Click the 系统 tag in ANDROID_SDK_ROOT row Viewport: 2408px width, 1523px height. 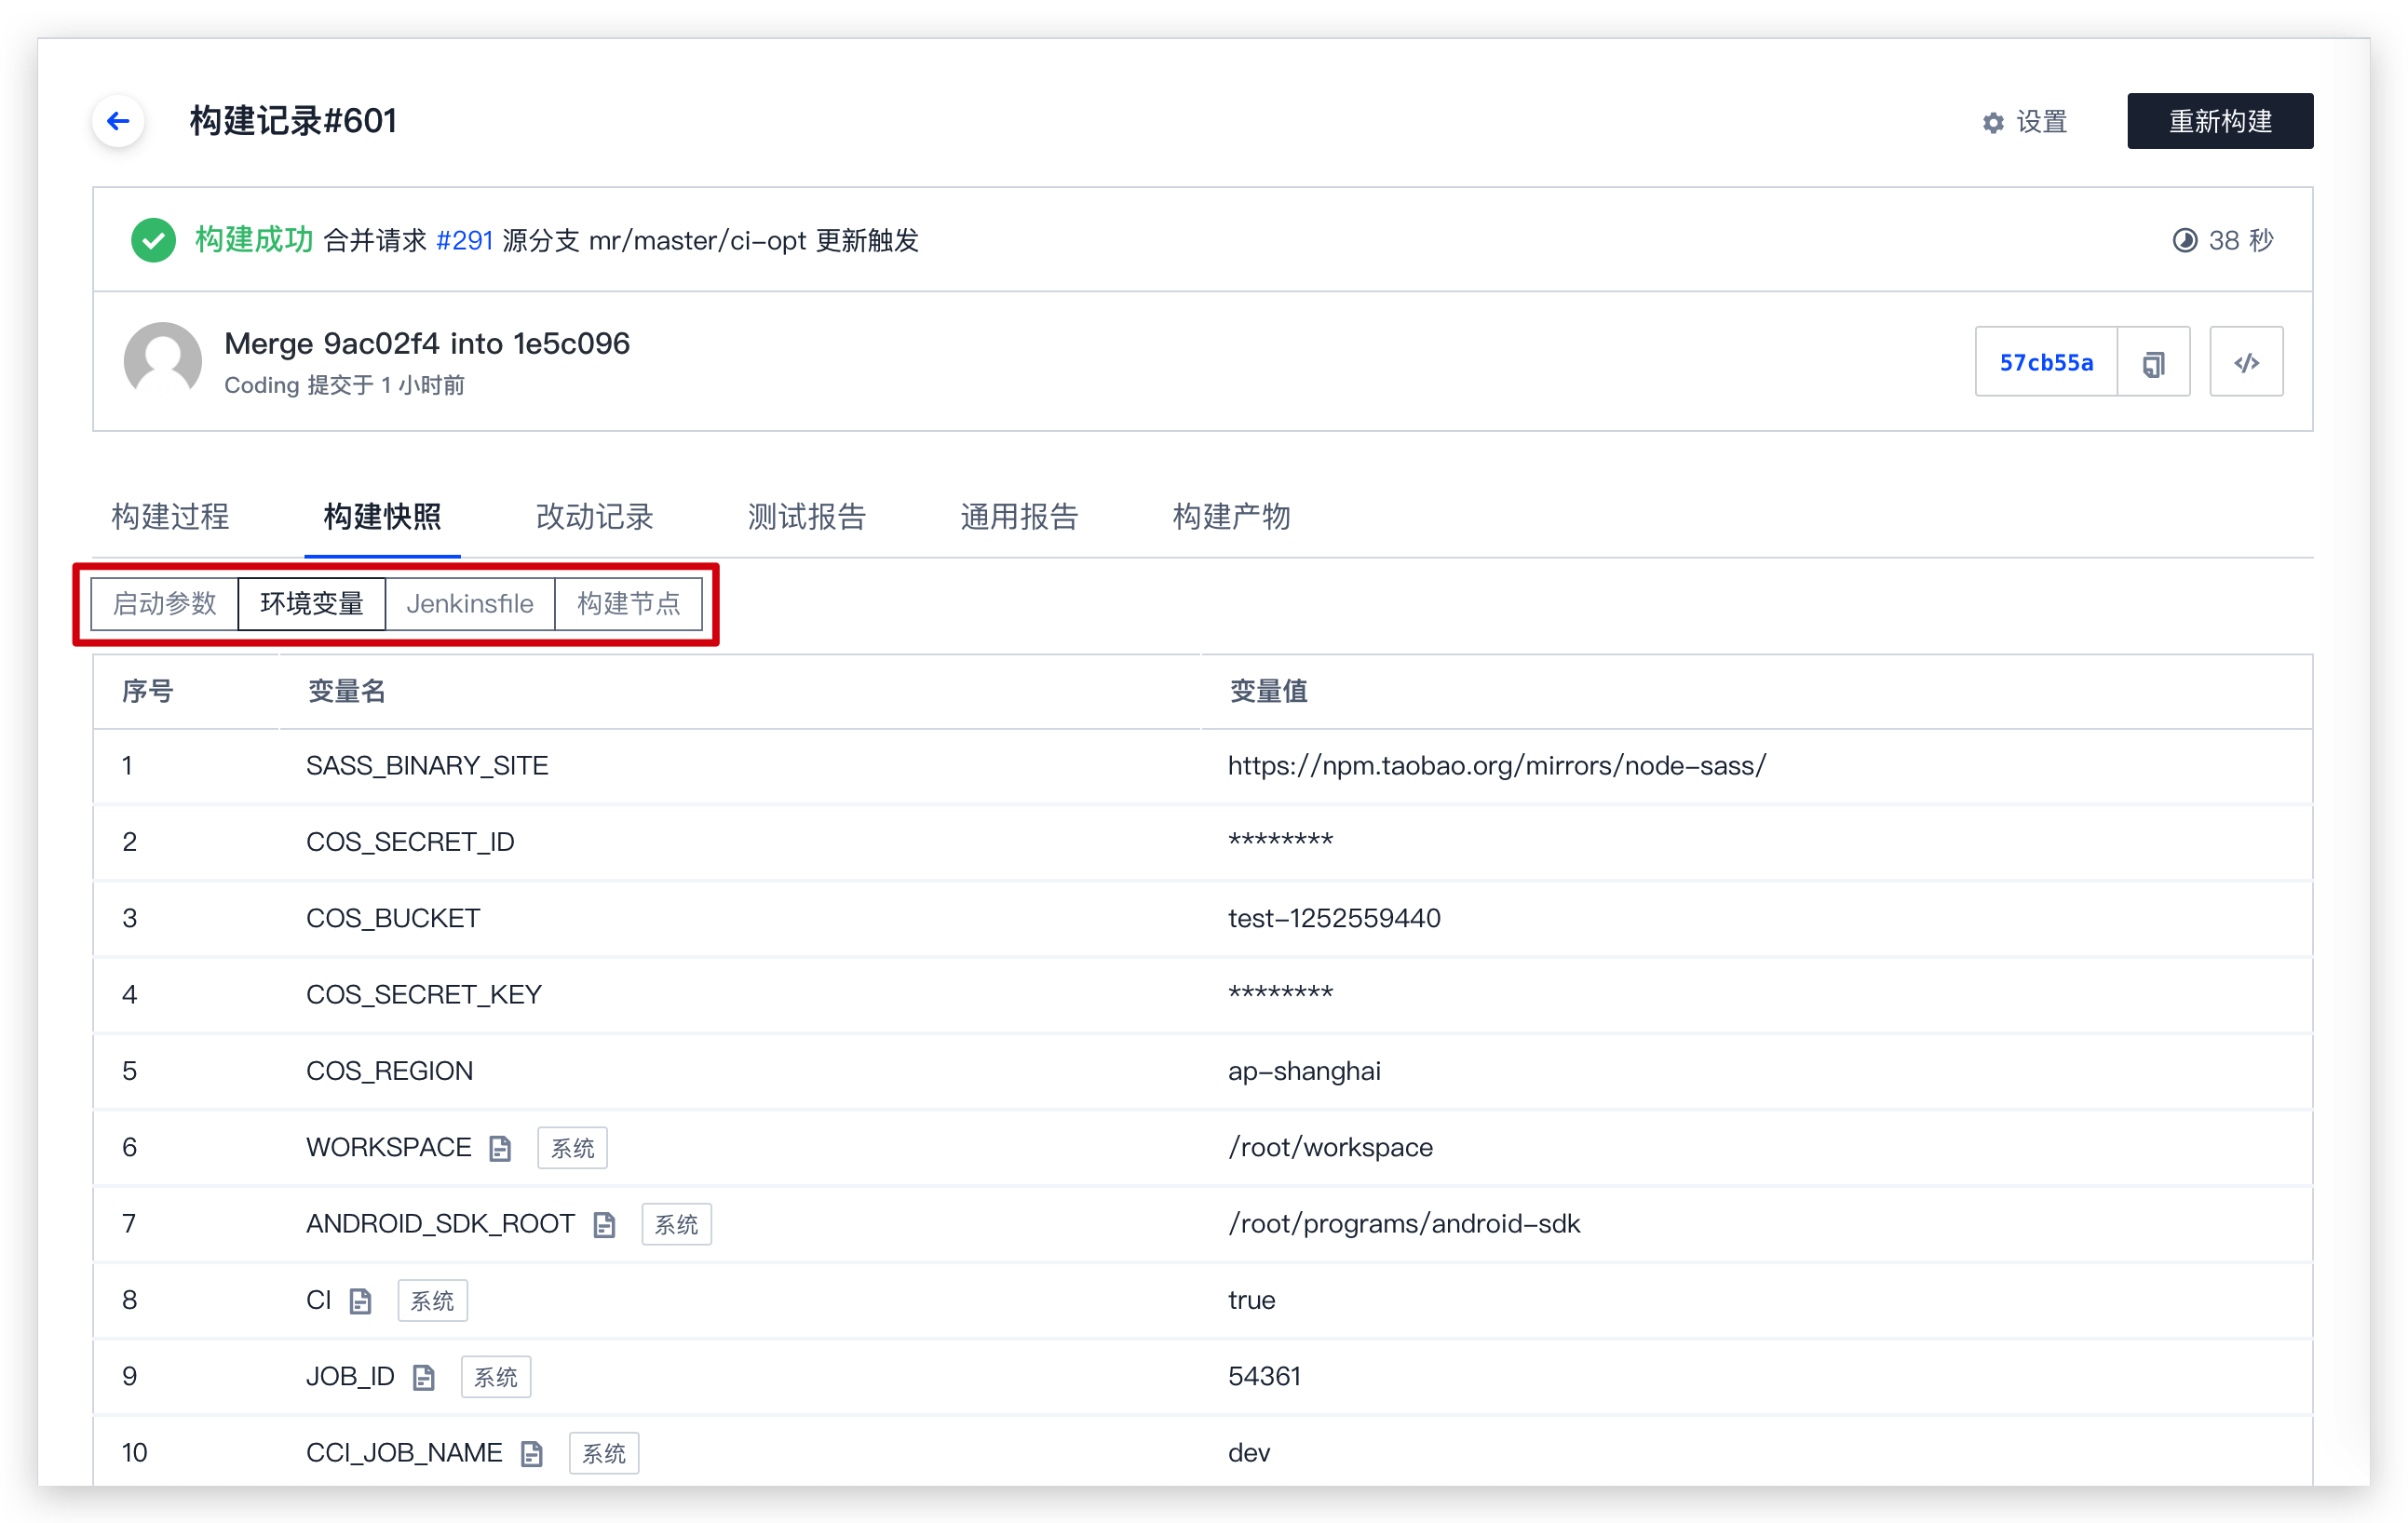pyautogui.click(x=676, y=1224)
